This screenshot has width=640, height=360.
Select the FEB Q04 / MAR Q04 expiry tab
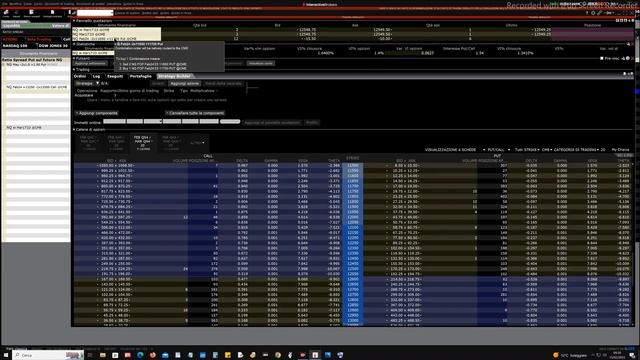[142, 143]
